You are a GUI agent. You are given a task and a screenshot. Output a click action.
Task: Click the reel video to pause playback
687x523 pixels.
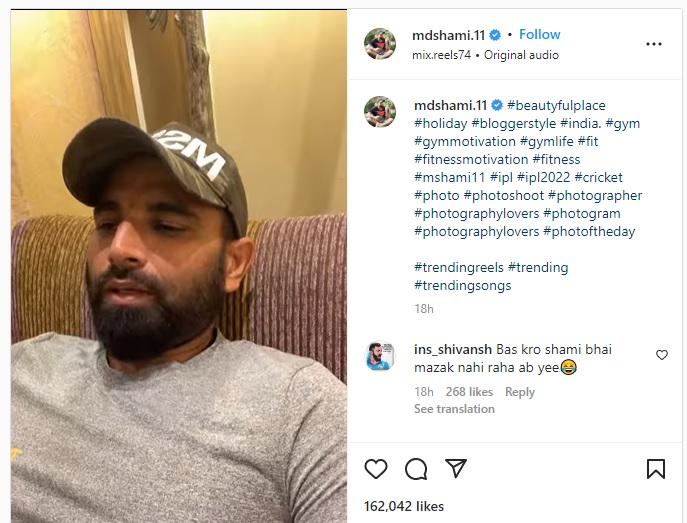pyautogui.click(x=179, y=266)
